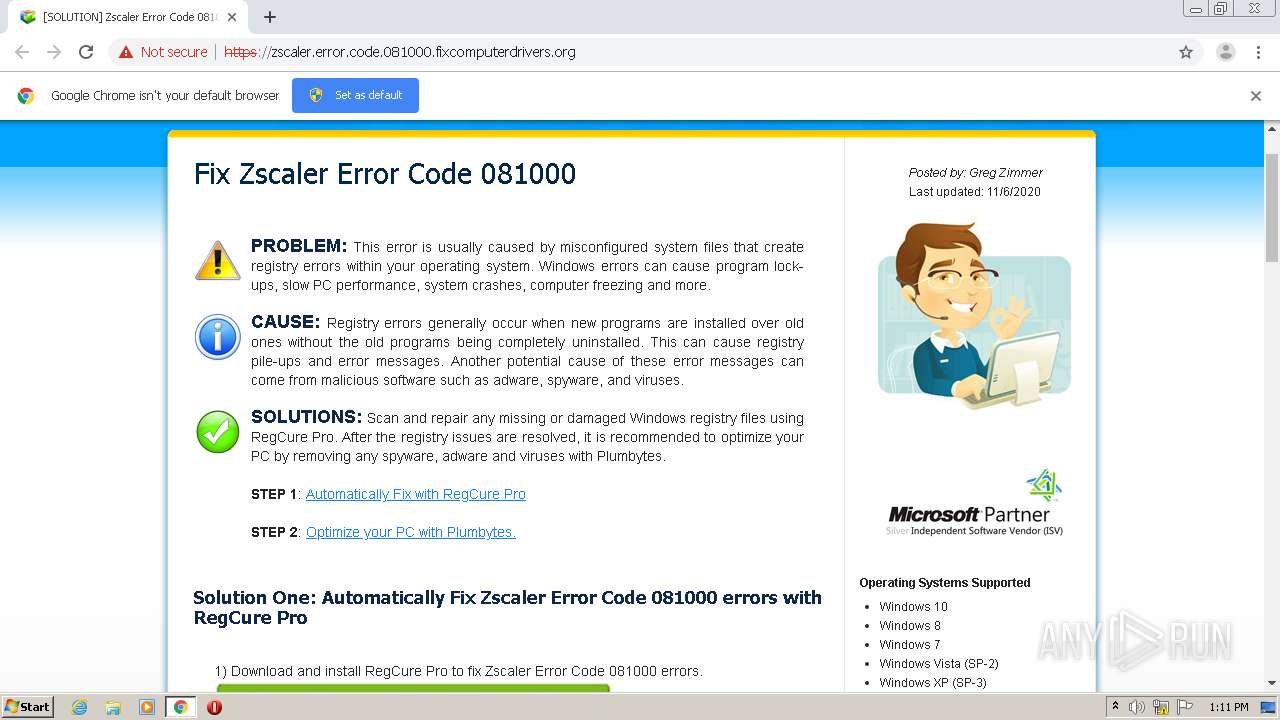Open Optimize your PC with Plumbytes link
The image size is (1280, 720).
click(411, 532)
